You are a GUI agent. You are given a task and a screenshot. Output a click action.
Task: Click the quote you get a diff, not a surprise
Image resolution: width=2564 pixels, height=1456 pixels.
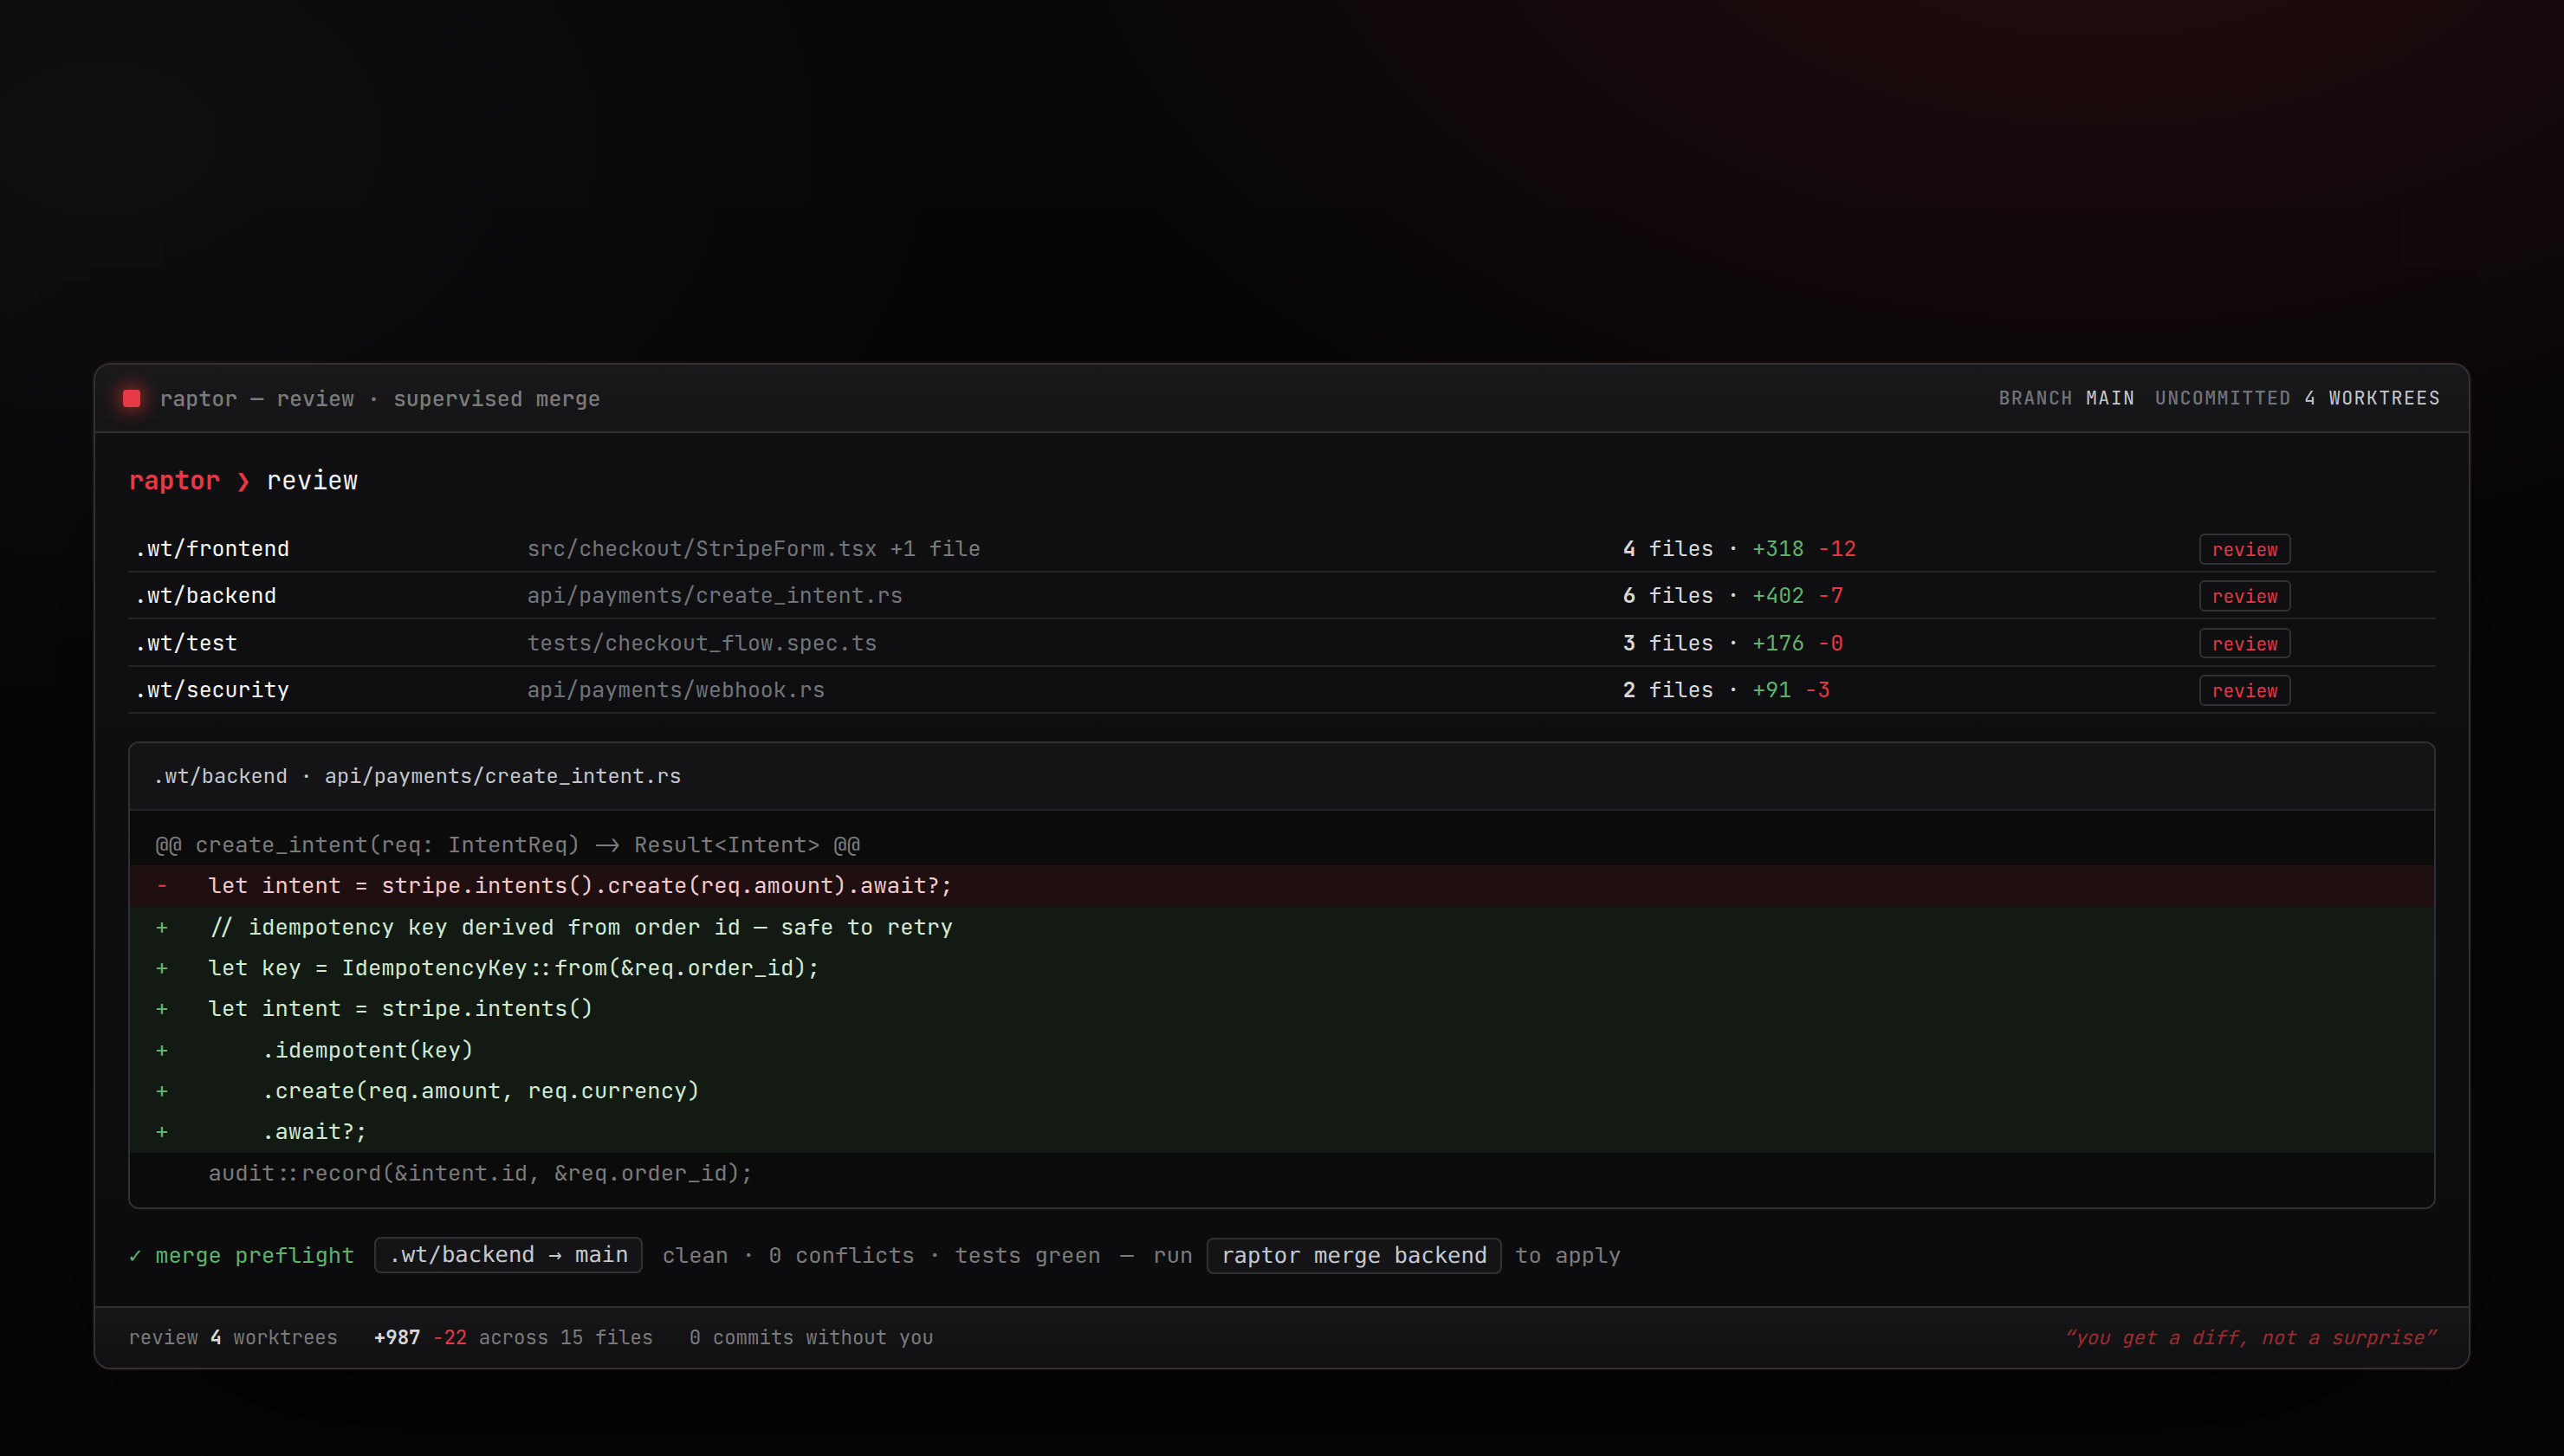coord(2251,1338)
